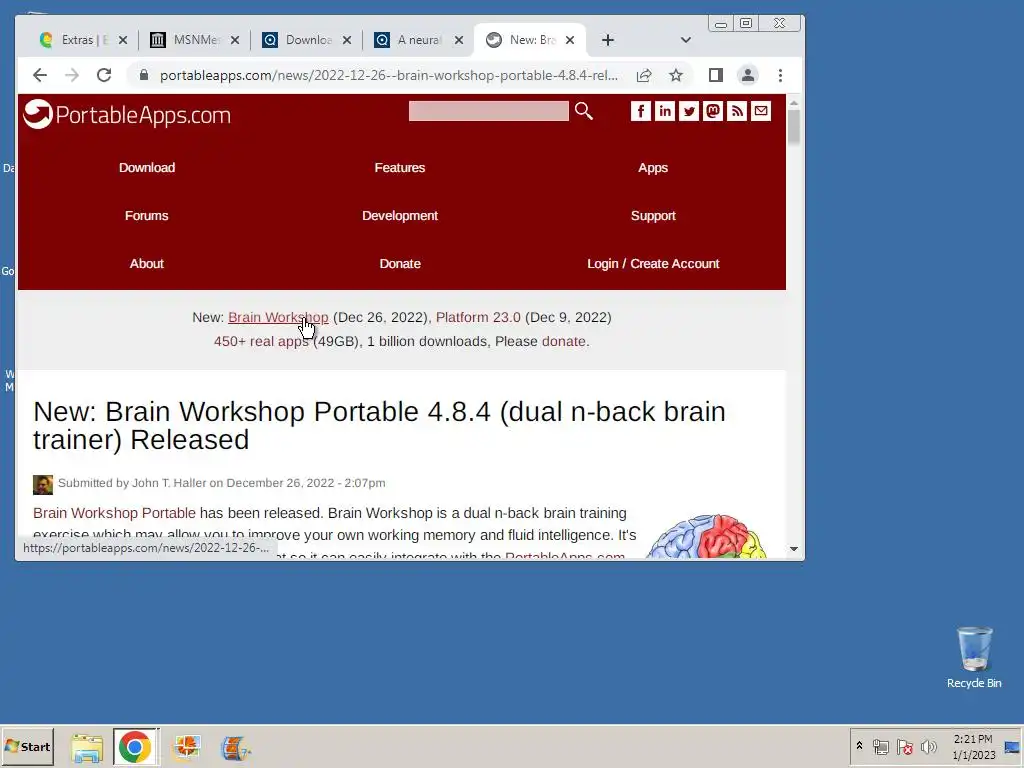
Task: Go back with browser back arrow
Action: tap(40, 75)
